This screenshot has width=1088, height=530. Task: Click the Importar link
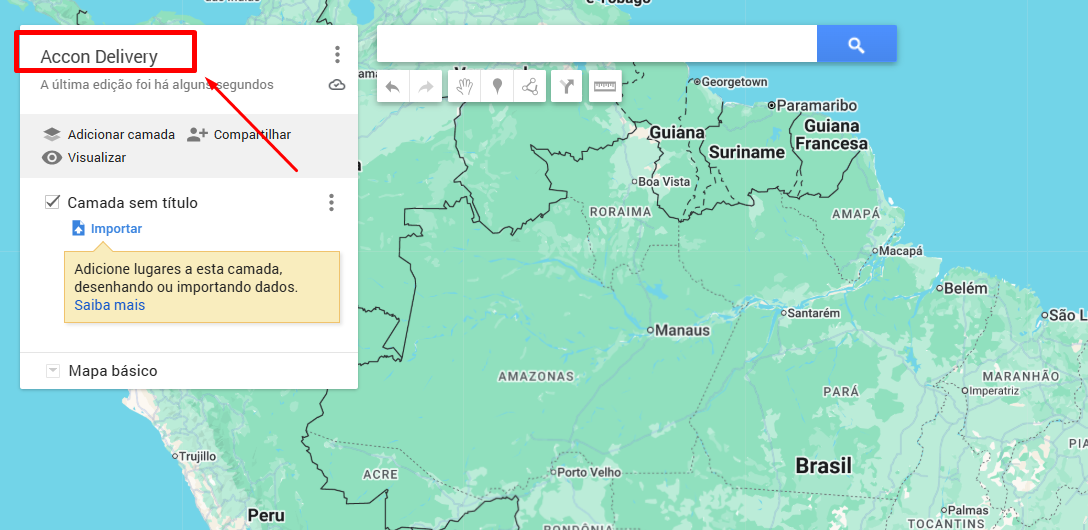[x=116, y=229]
